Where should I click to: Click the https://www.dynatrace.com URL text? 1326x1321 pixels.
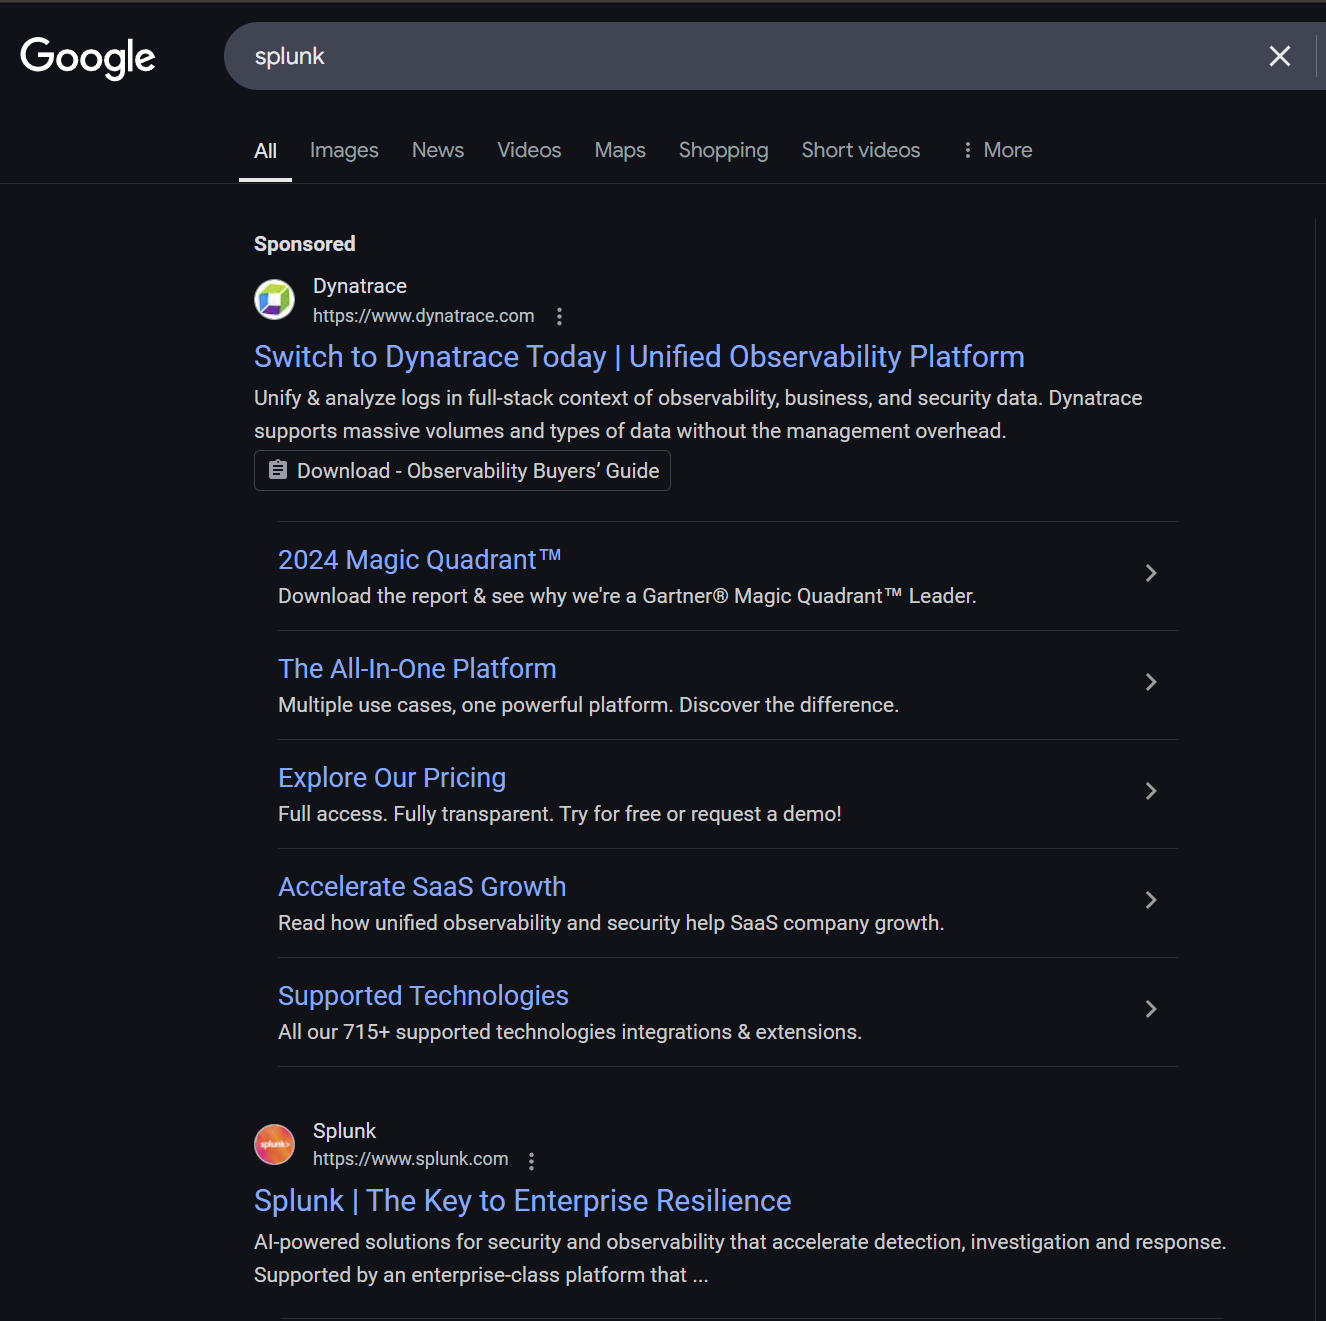click(x=423, y=316)
